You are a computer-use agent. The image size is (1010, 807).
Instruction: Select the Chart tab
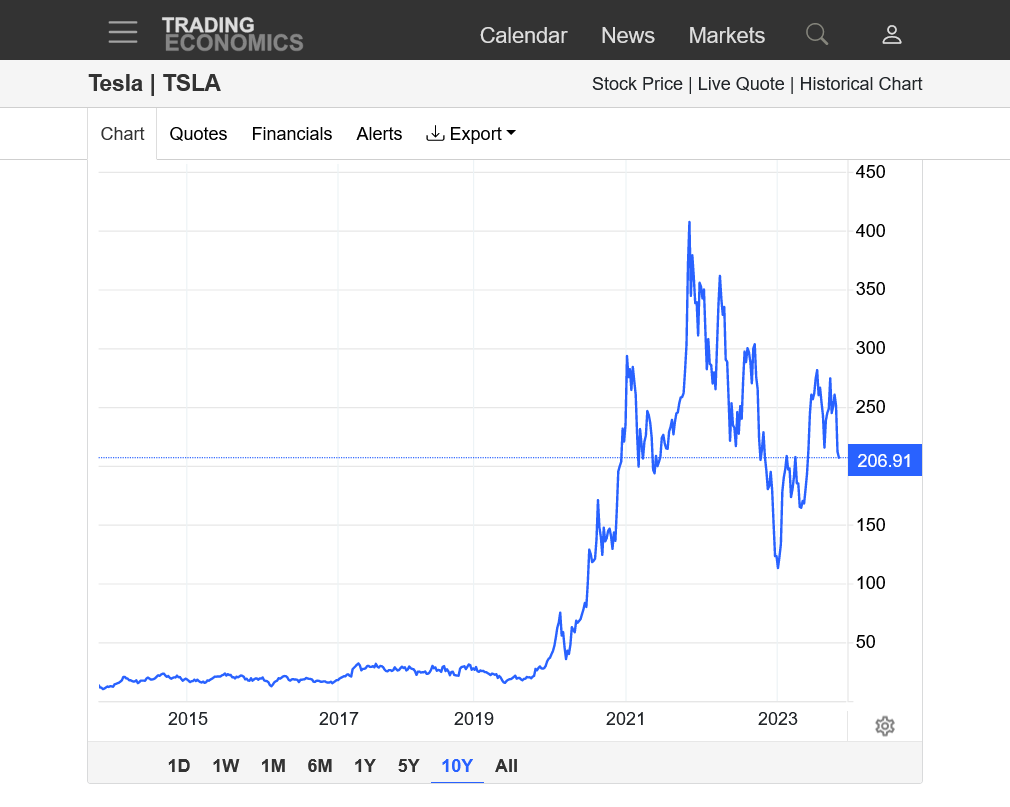(x=122, y=134)
